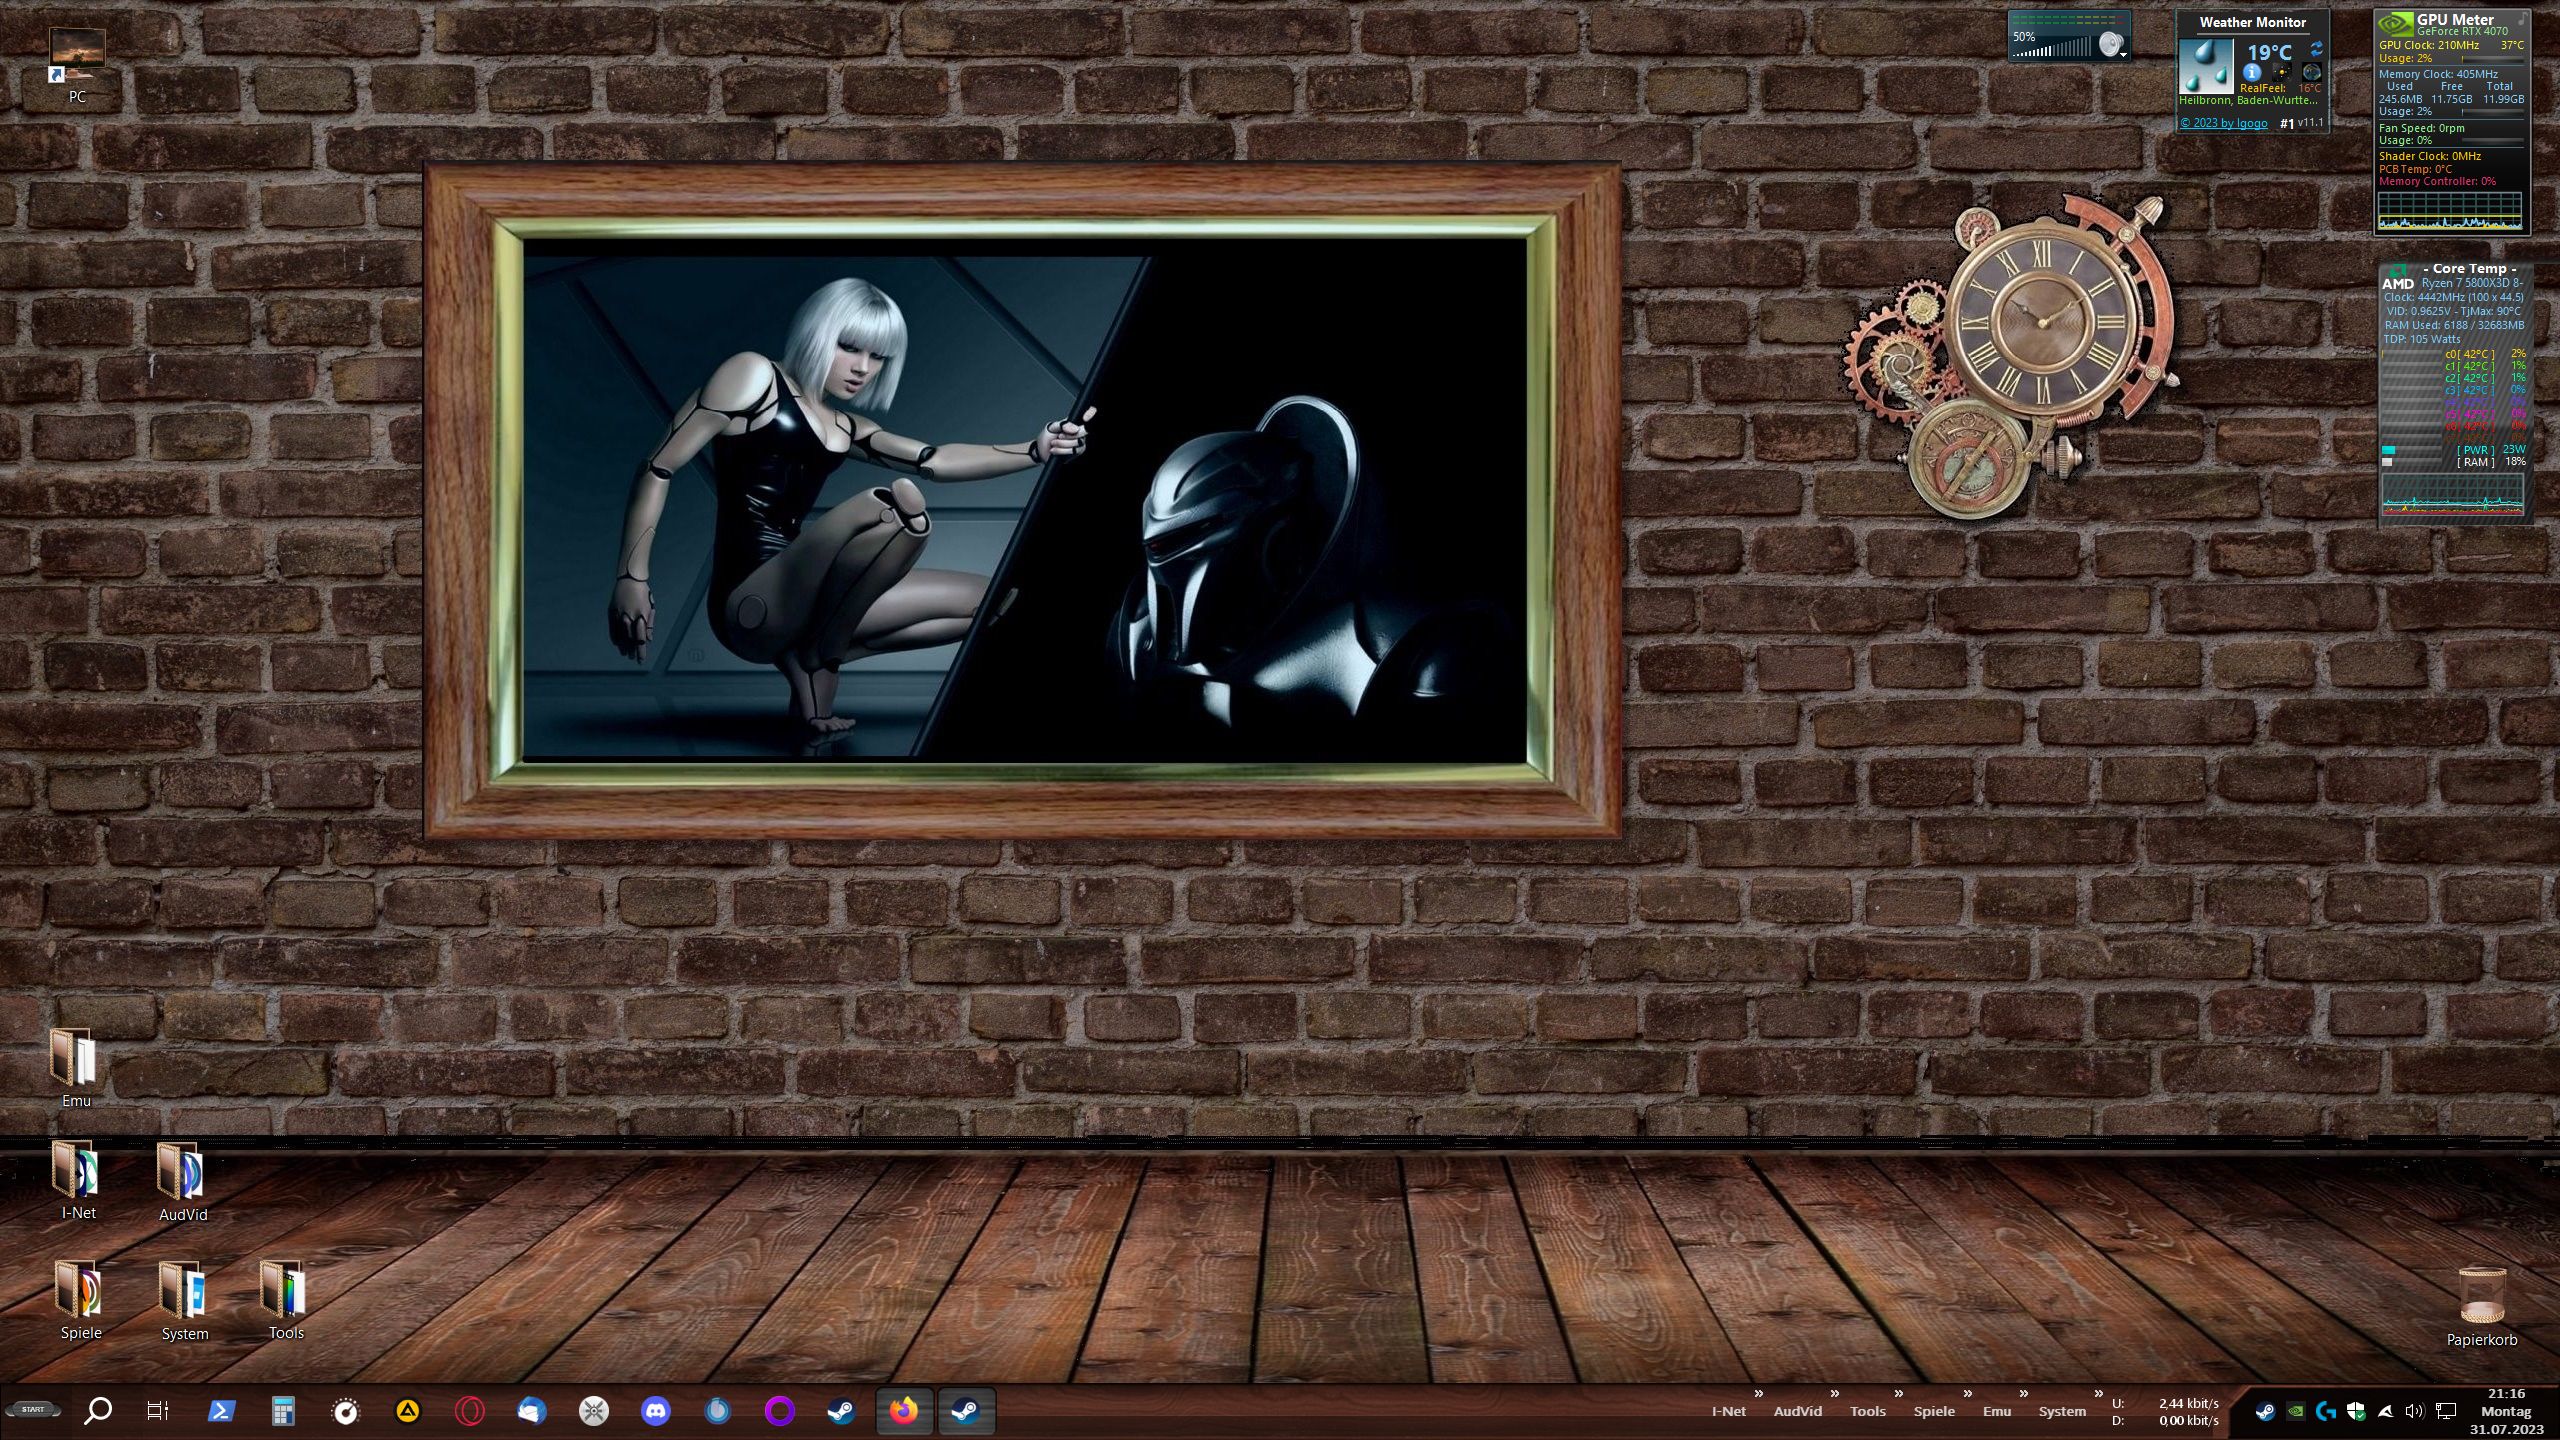Expand the System toolbar chevron
This screenshot has width=2560, height=1440.
coord(2098,1393)
